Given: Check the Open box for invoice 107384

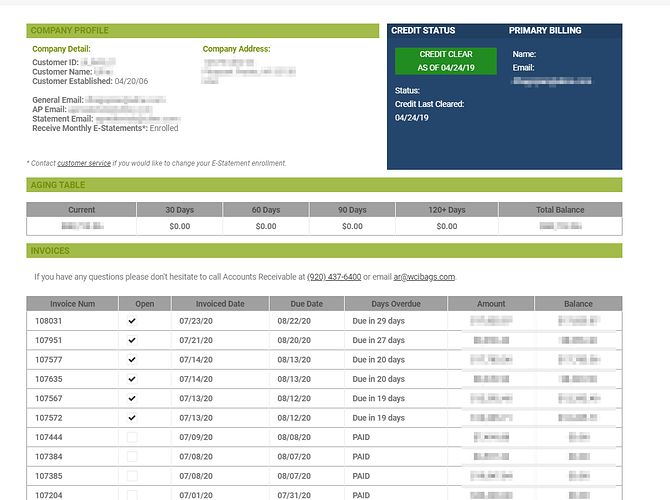Looking at the screenshot, I should [132, 456].
